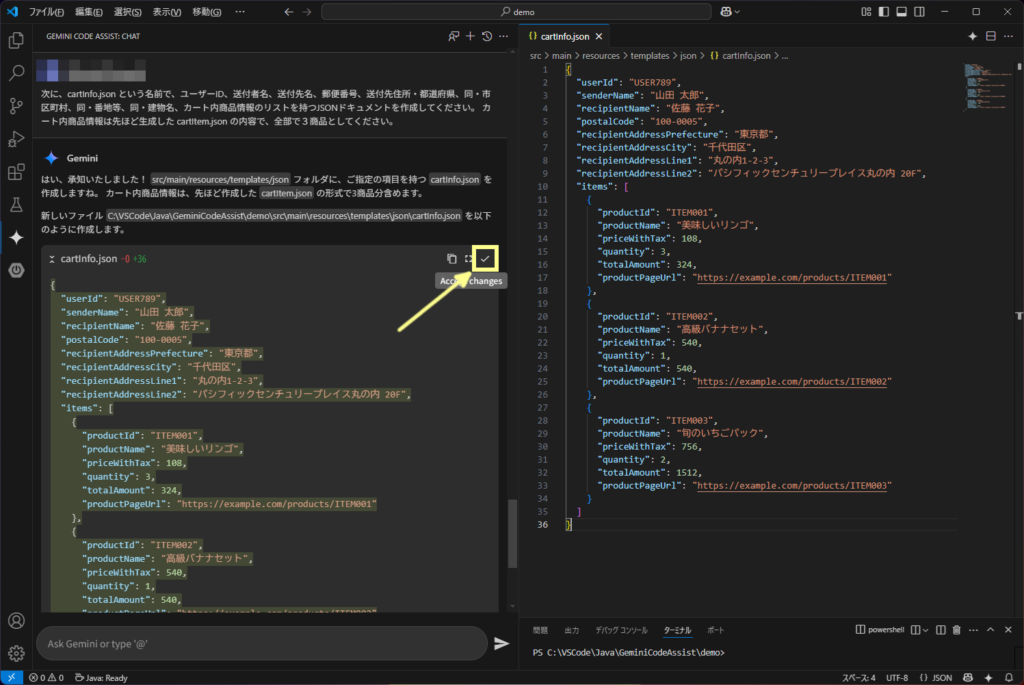Open the 選択(S) menu
This screenshot has height=685, width=1024.
127,12
